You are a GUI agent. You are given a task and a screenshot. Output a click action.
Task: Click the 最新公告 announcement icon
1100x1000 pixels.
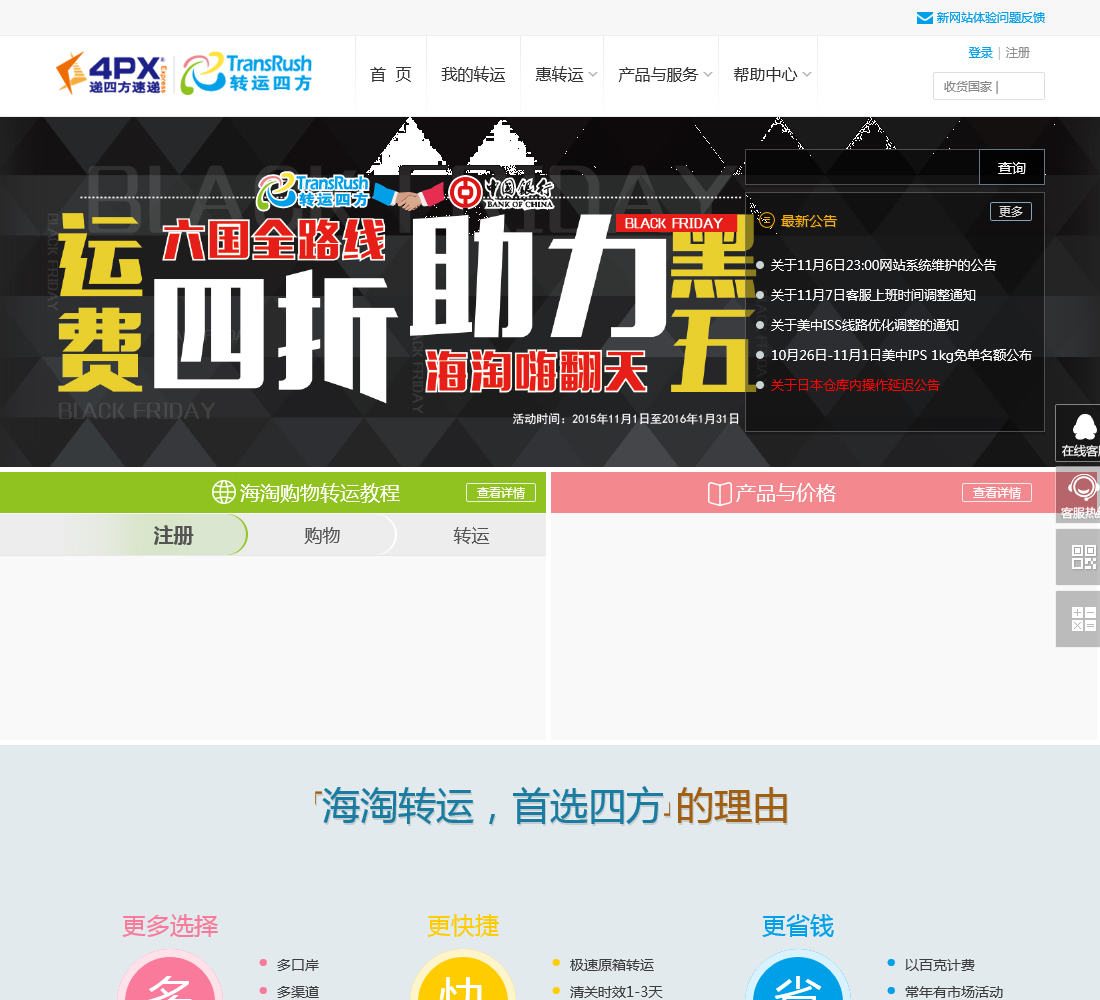766,220
